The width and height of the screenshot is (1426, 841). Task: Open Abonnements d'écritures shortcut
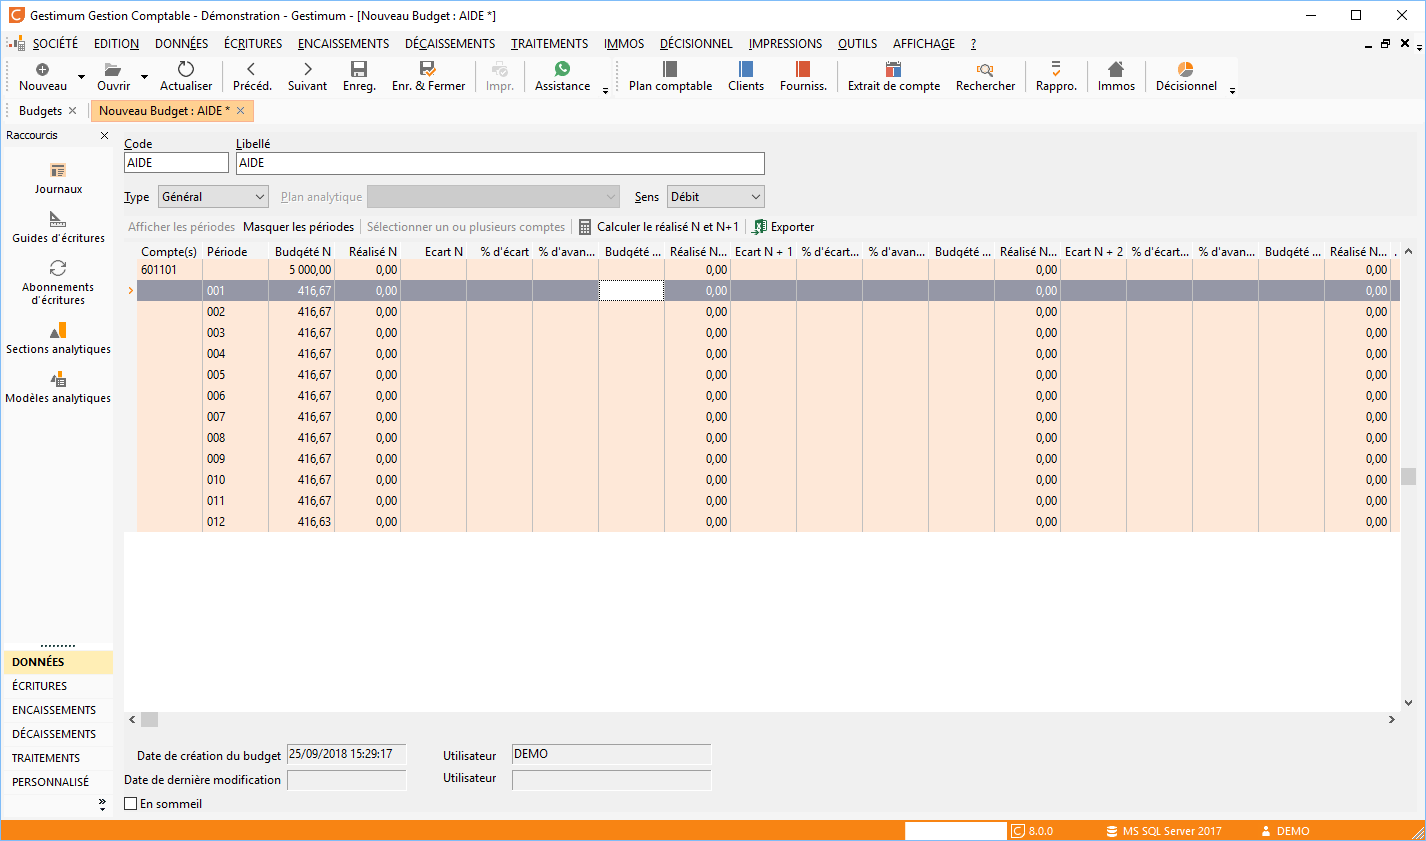click(x=58, y=282)
